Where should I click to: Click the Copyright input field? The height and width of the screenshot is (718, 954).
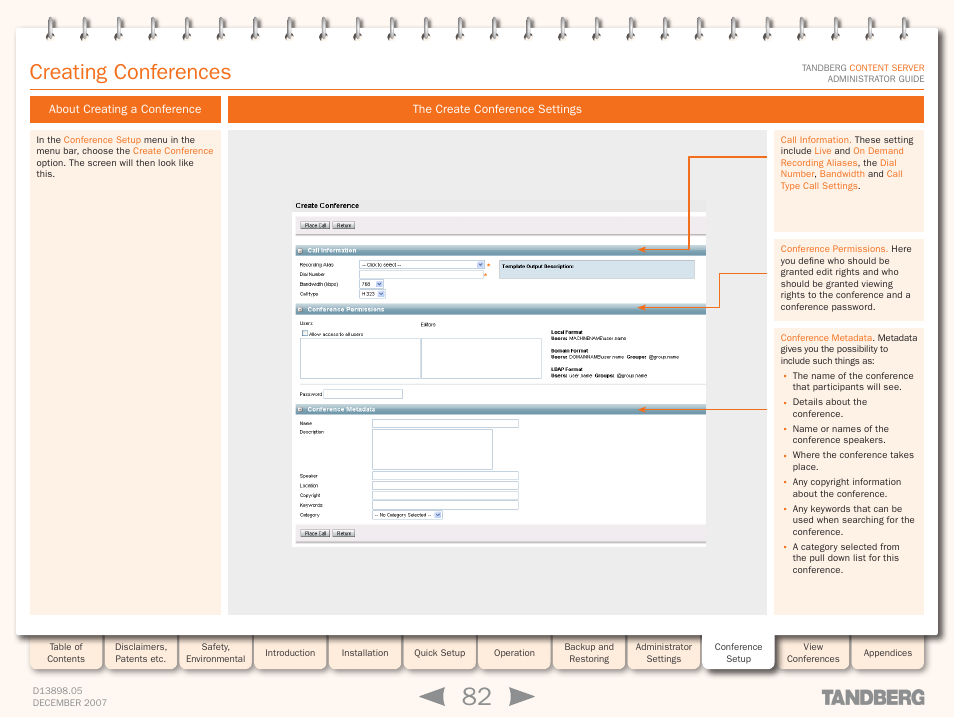point(445,495)
